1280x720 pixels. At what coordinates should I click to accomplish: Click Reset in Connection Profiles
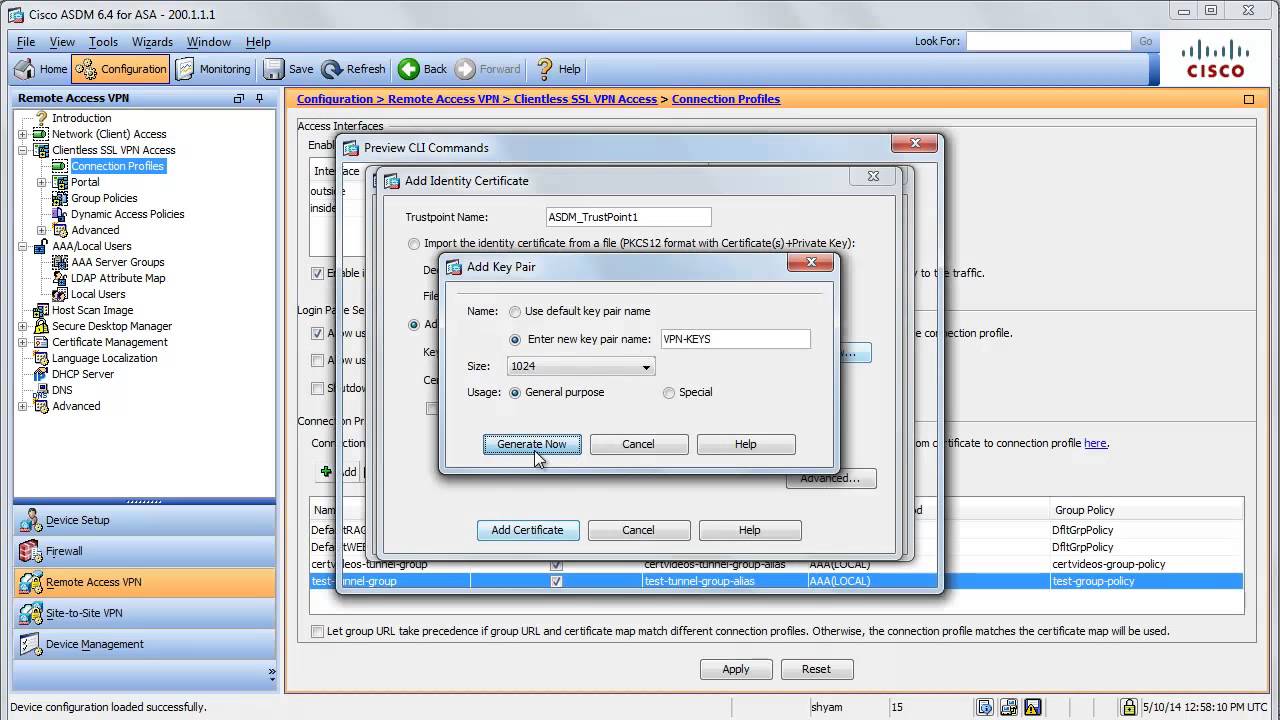pos(816,669)
